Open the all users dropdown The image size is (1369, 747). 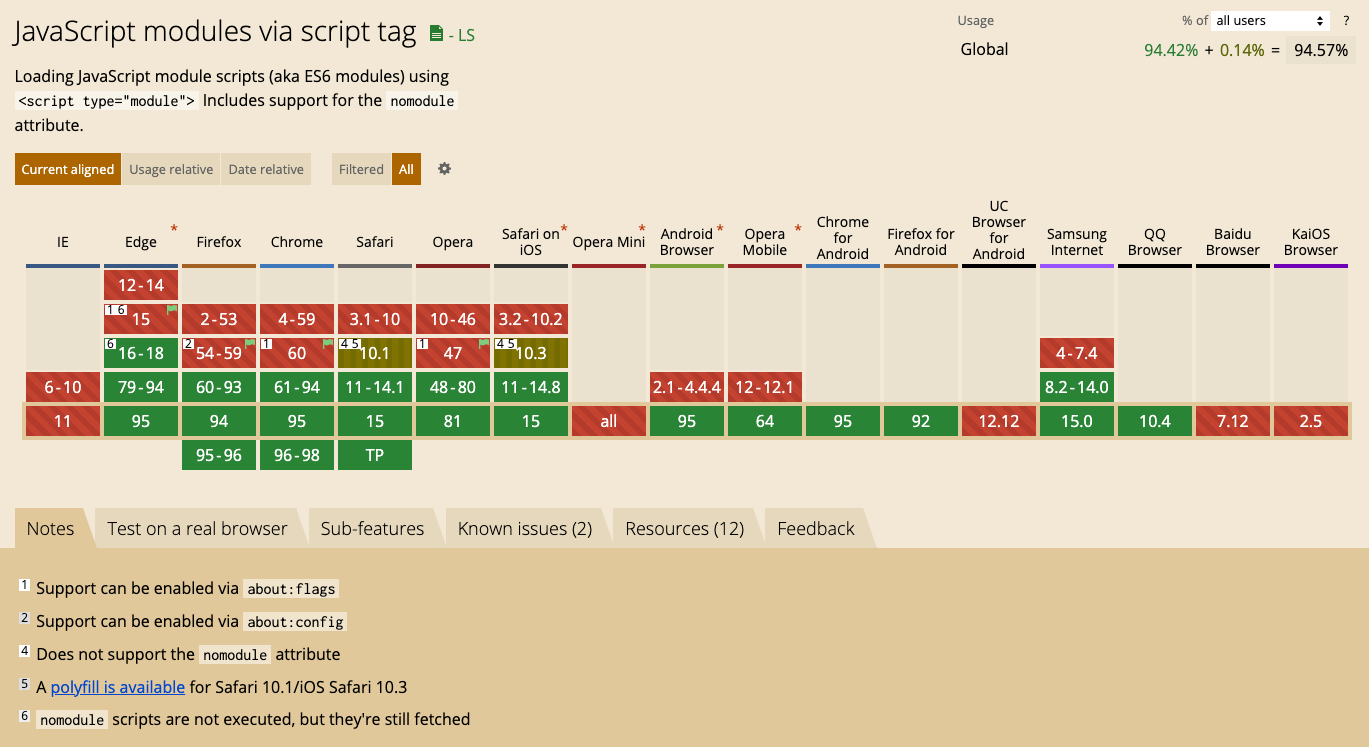click(x=1270, y=21)
